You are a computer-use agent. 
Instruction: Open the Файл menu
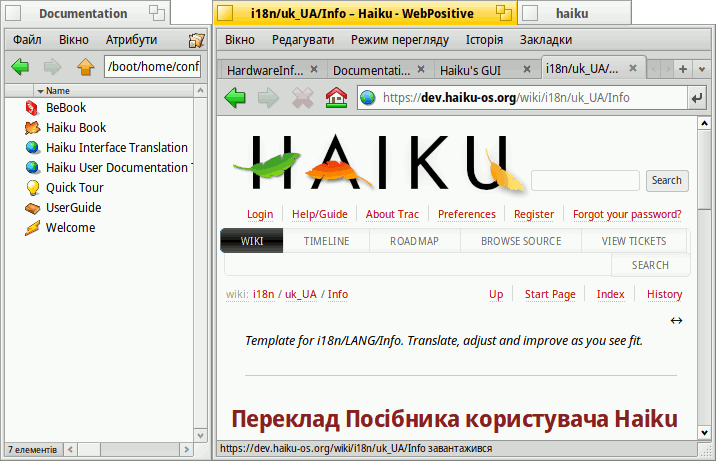pyautogui.click(x=27, y=40)
